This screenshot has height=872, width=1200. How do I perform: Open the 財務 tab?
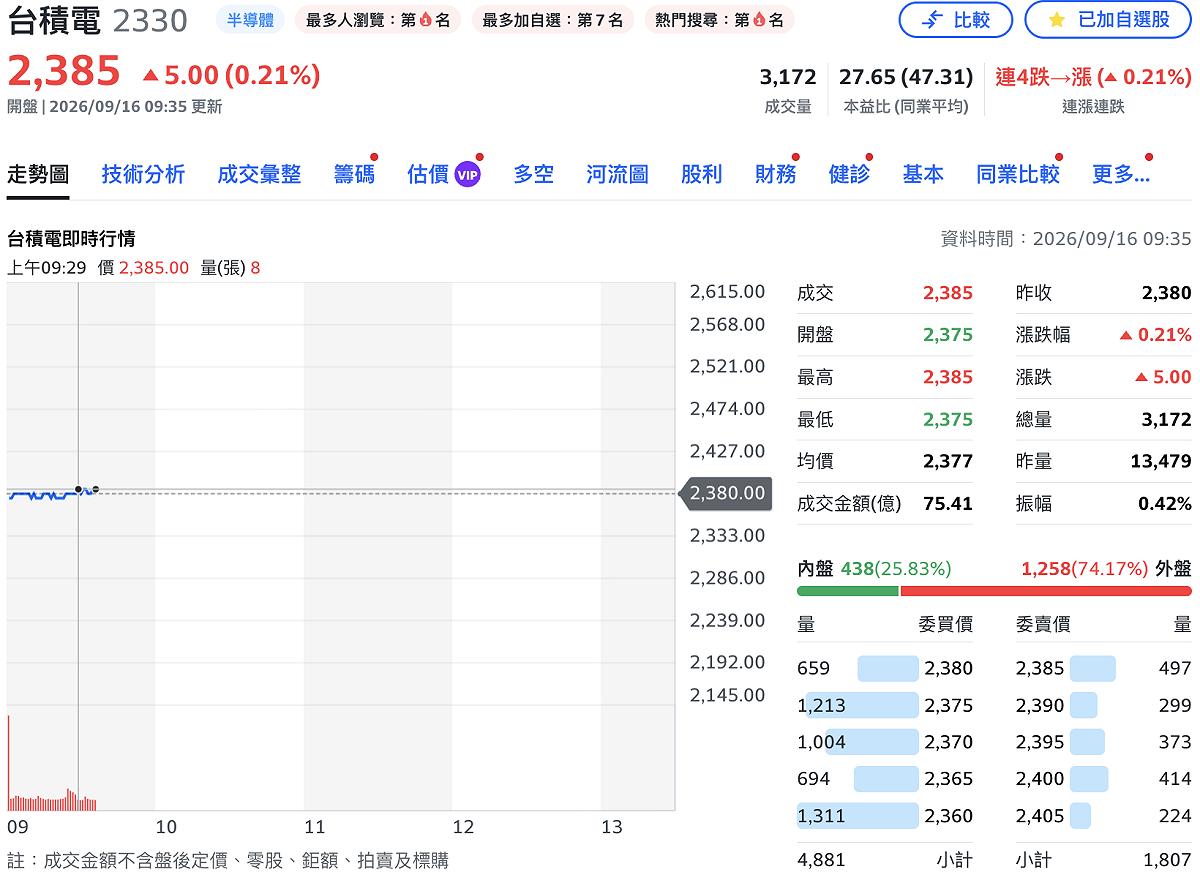(x=775, y=174)
